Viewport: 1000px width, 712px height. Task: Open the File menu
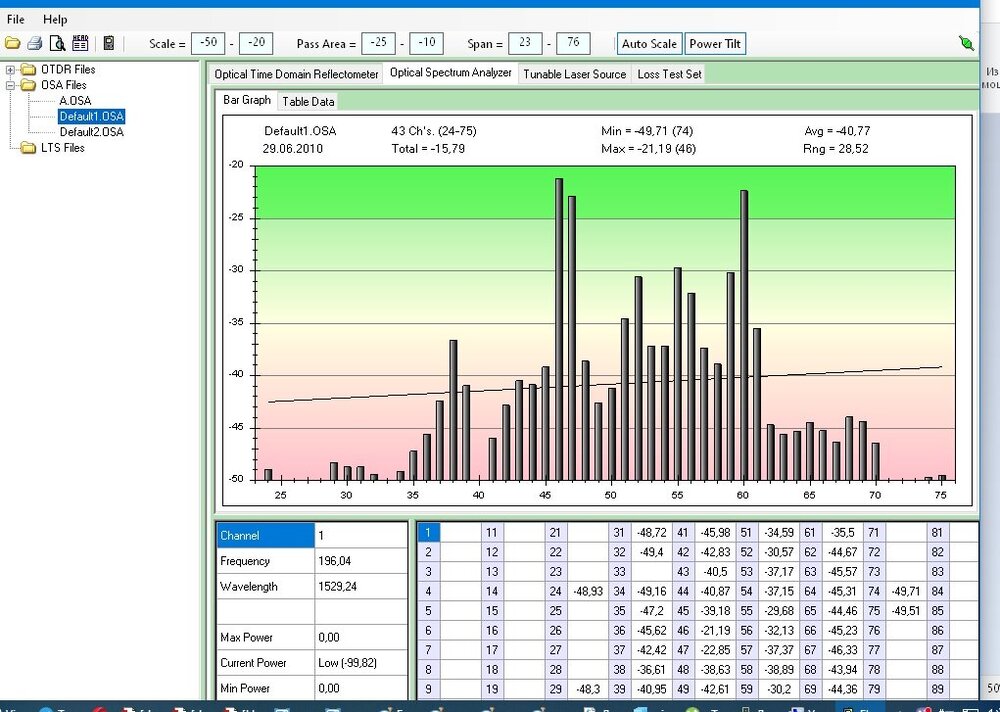pyautogui.click(x=16, y=19)
